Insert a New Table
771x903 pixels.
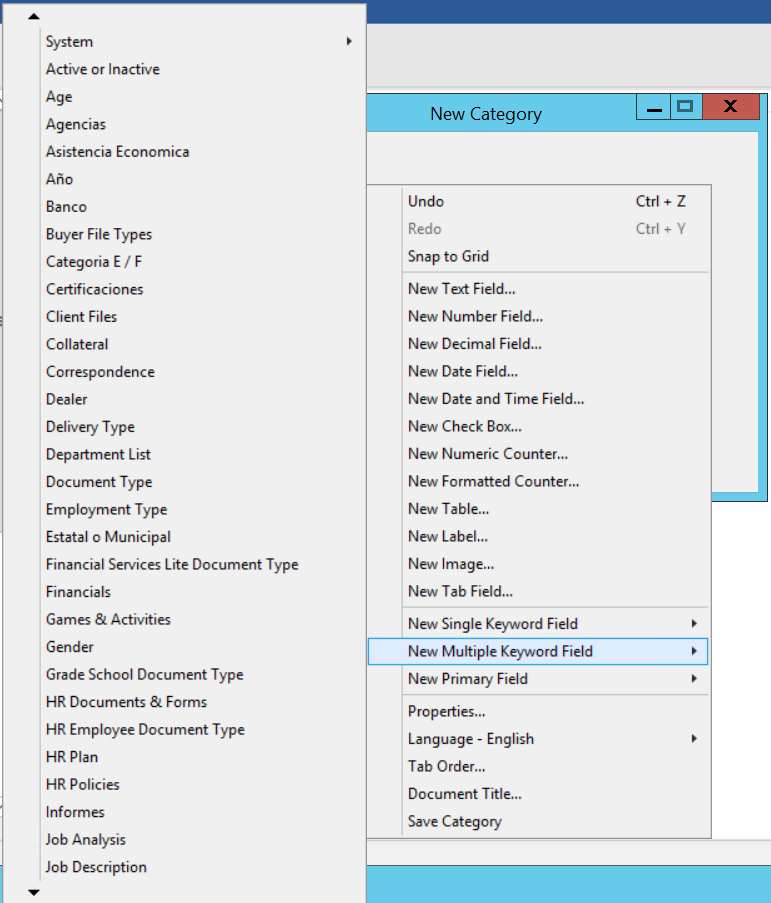(x=538, y=509)
